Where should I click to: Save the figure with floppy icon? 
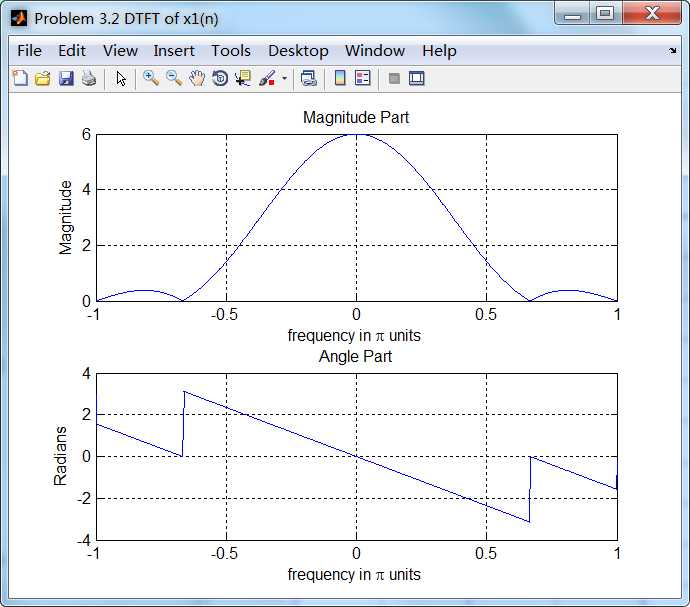click(66, 79)
